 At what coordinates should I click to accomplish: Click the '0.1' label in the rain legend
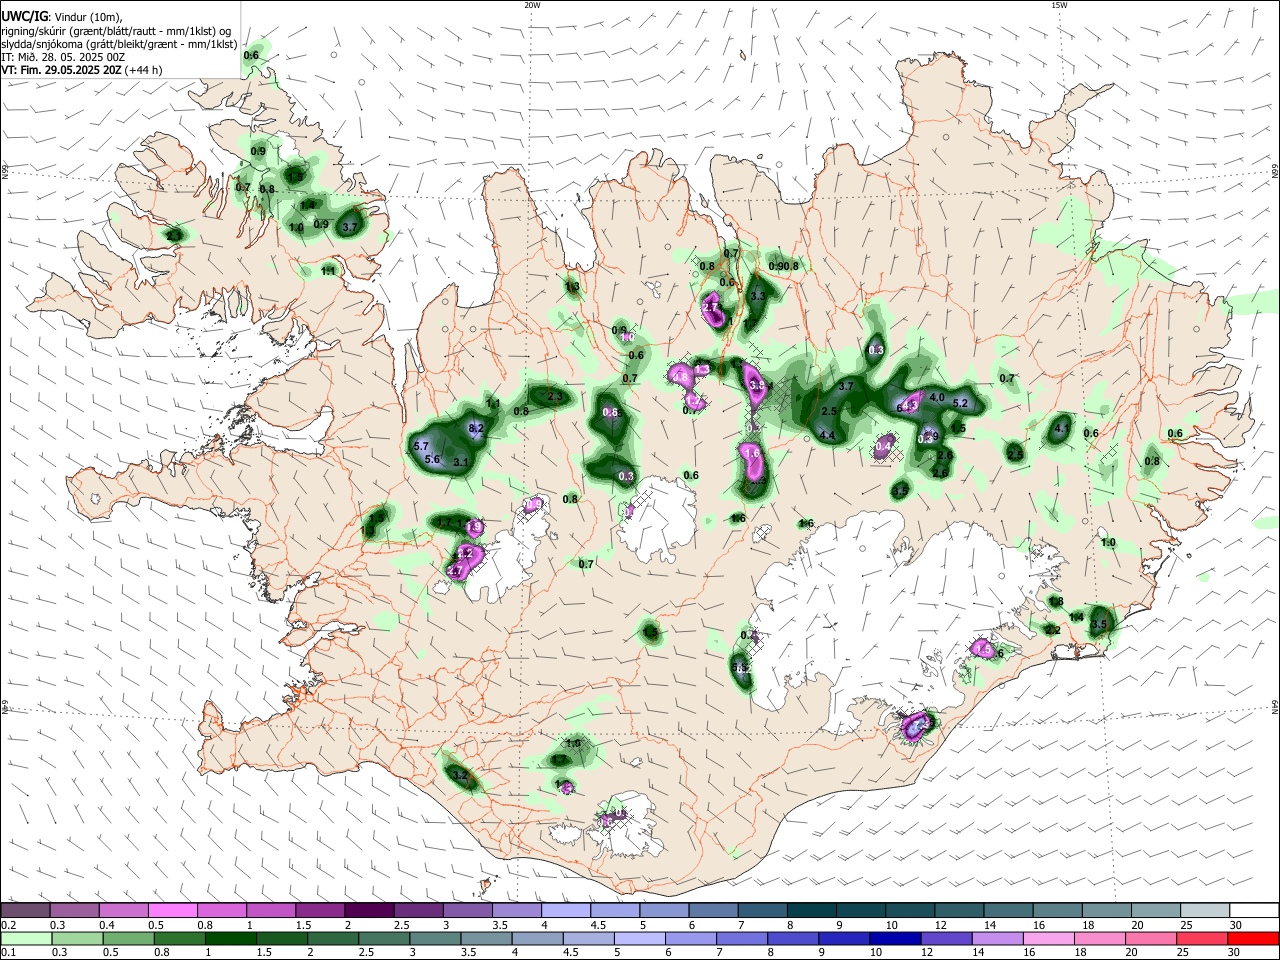coord(7,953)
